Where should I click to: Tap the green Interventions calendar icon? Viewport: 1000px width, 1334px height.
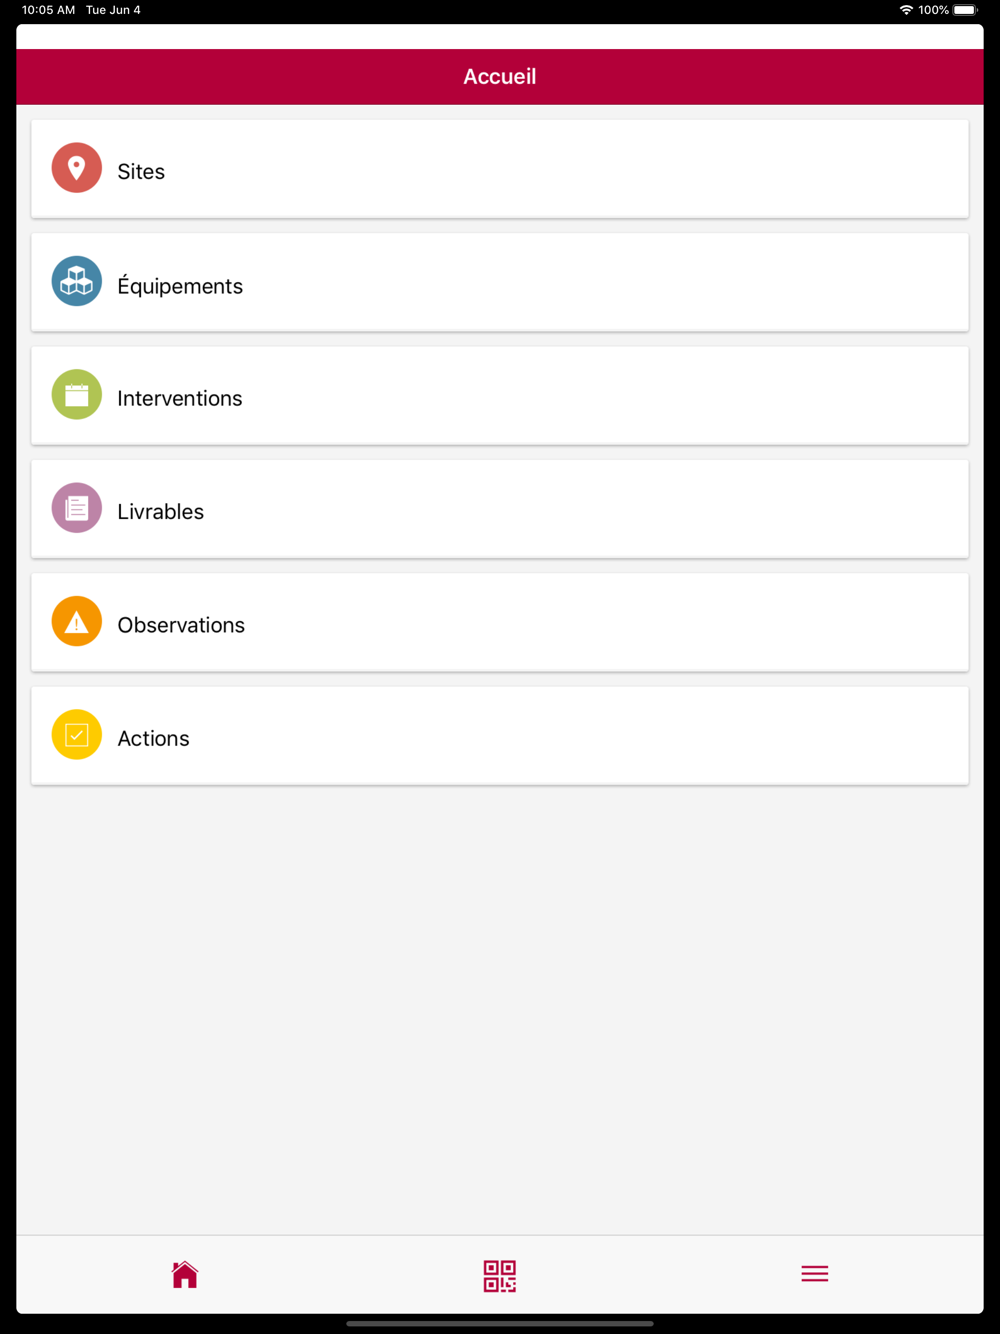(77, 395)
